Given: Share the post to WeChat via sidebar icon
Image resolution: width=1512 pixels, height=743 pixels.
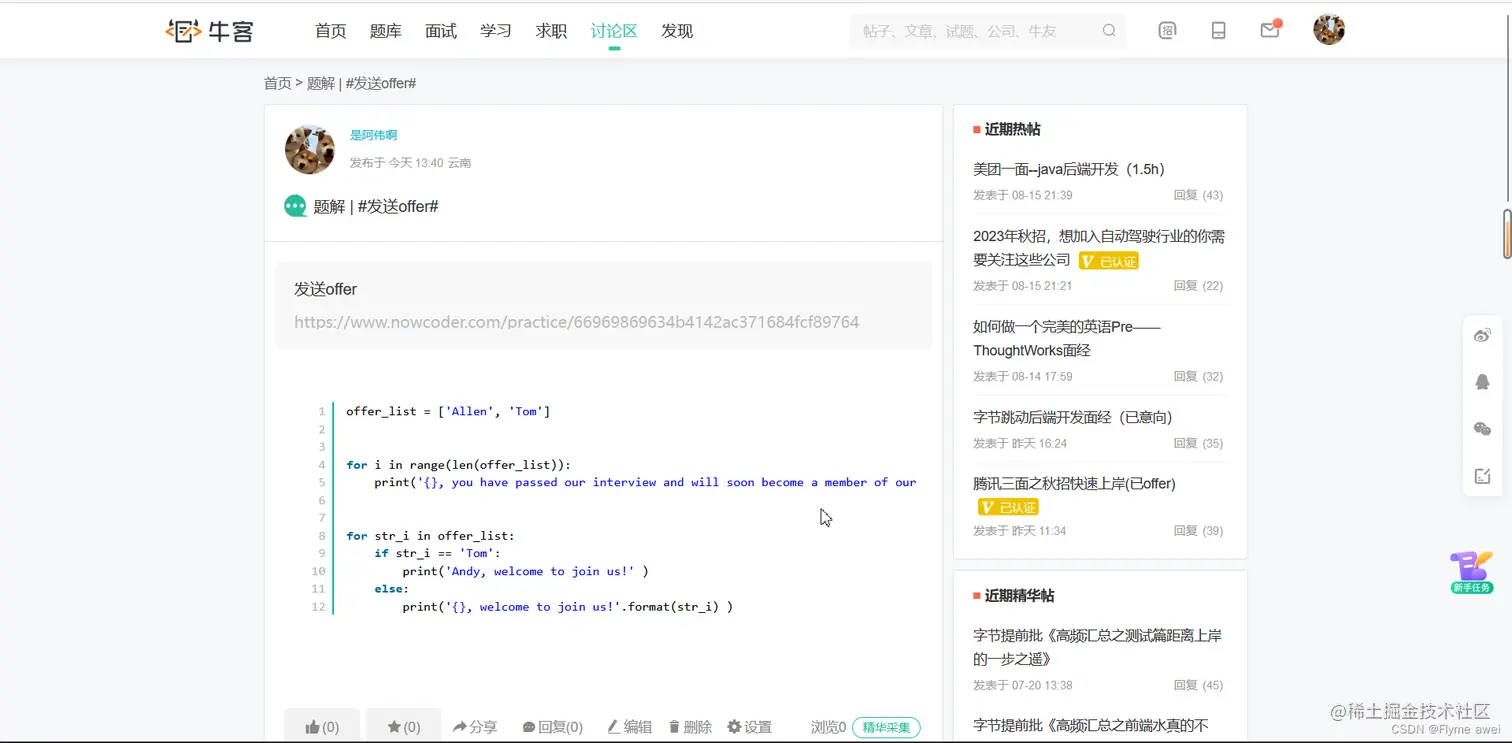Looking at the screenshot, I should point(1482,428).
